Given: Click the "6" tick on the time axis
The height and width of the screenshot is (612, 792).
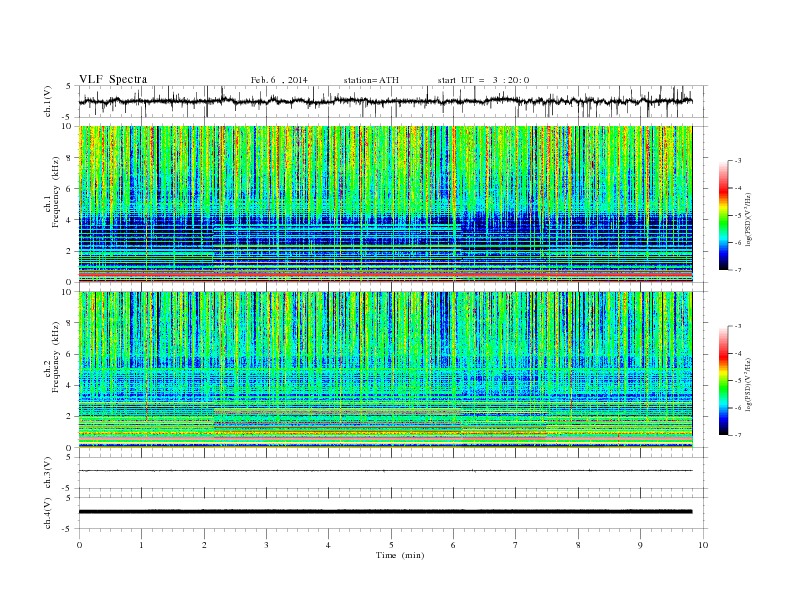Looking at the screenshot, I should pyautogui.click(x=453, y=545).
